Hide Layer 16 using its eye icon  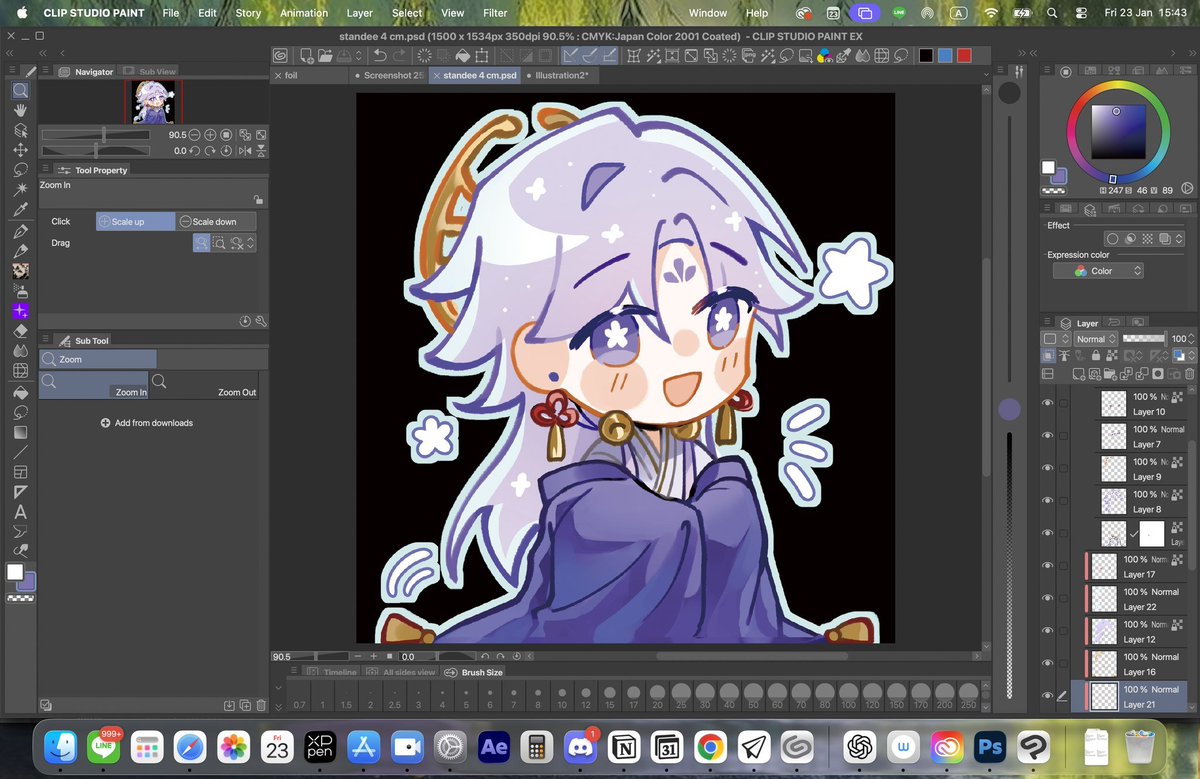1048,663
